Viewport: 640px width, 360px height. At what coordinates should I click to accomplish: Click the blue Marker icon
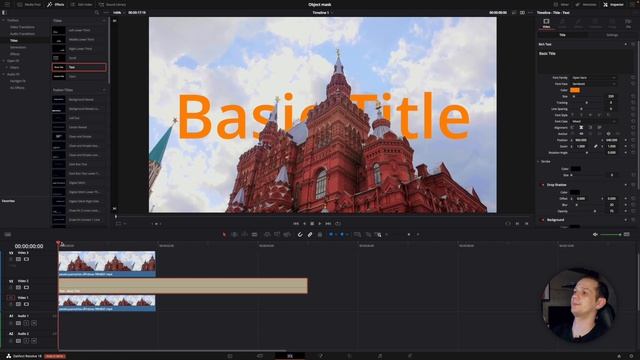click(x=342, y=235)
